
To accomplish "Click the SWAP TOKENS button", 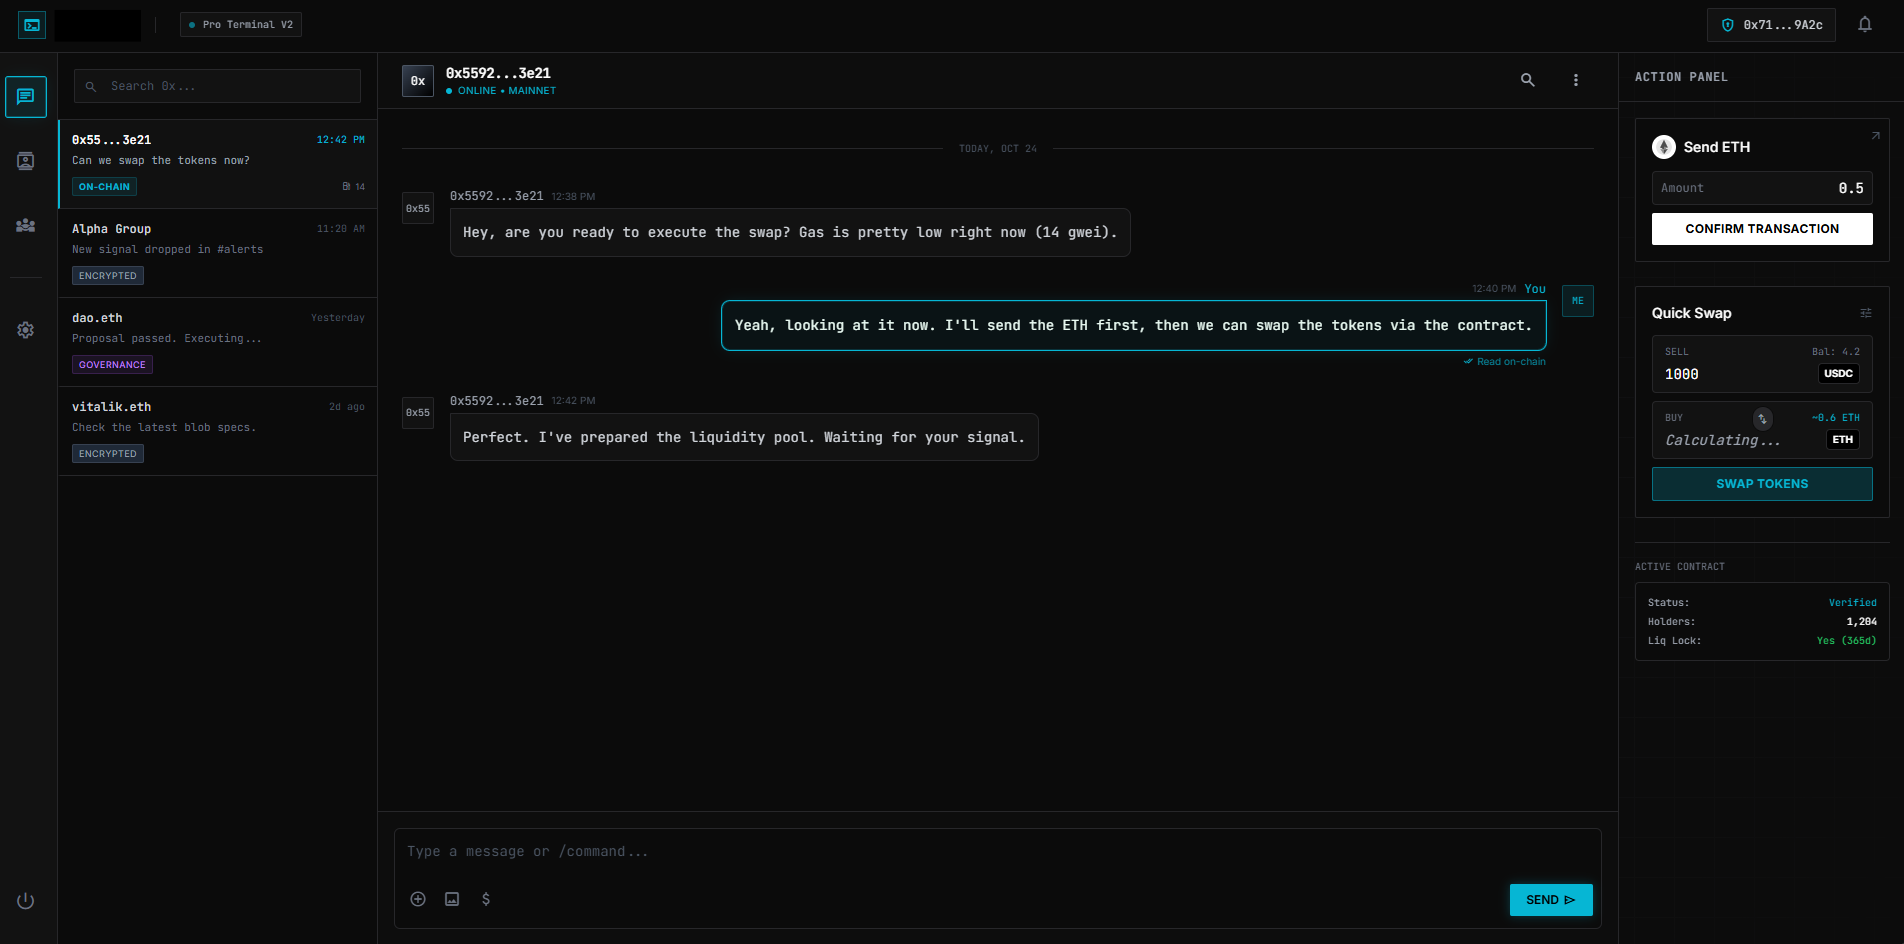I will click(1762, 483).
